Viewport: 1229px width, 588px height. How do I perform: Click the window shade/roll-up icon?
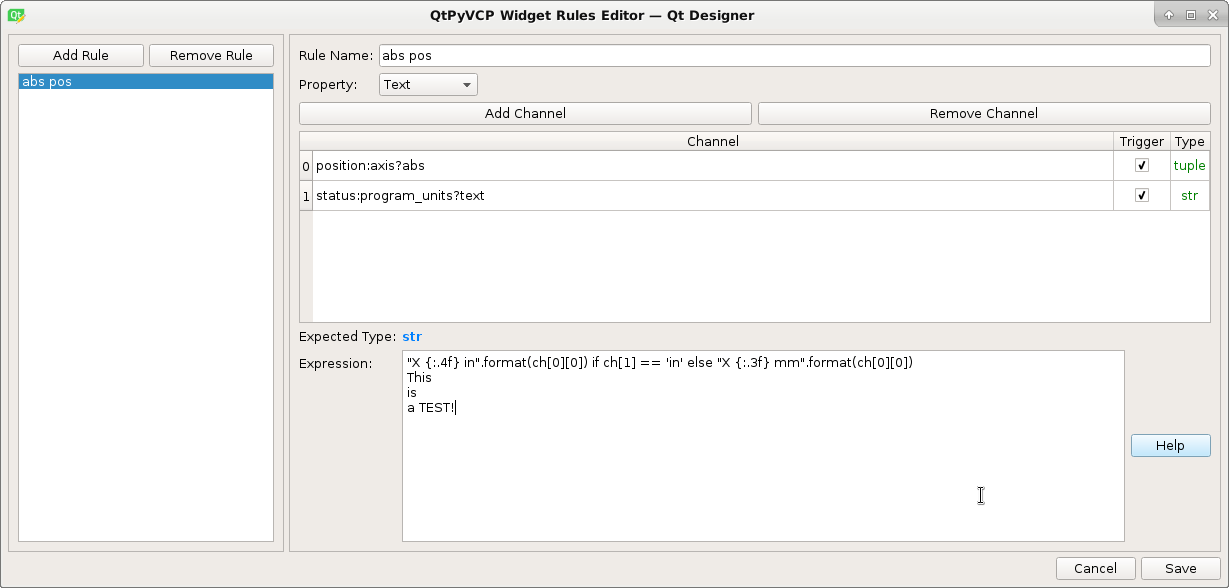(x=1170, y=15)
